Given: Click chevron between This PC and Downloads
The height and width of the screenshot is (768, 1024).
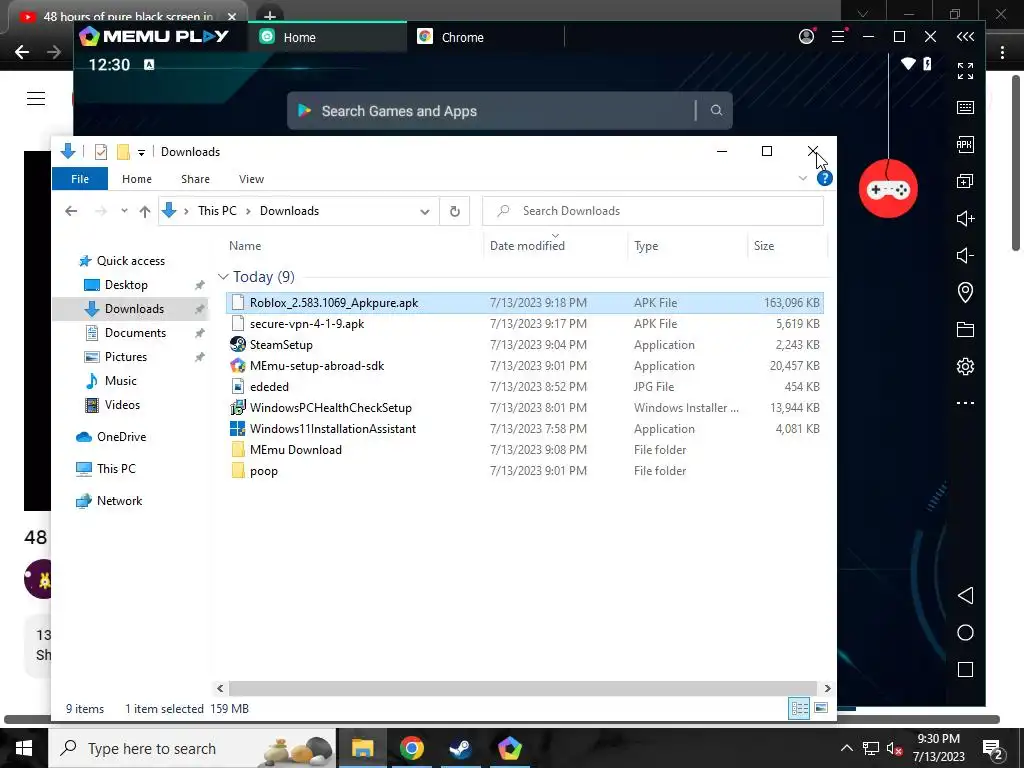Looking at the screenshot, I should (x=248, y=211).
